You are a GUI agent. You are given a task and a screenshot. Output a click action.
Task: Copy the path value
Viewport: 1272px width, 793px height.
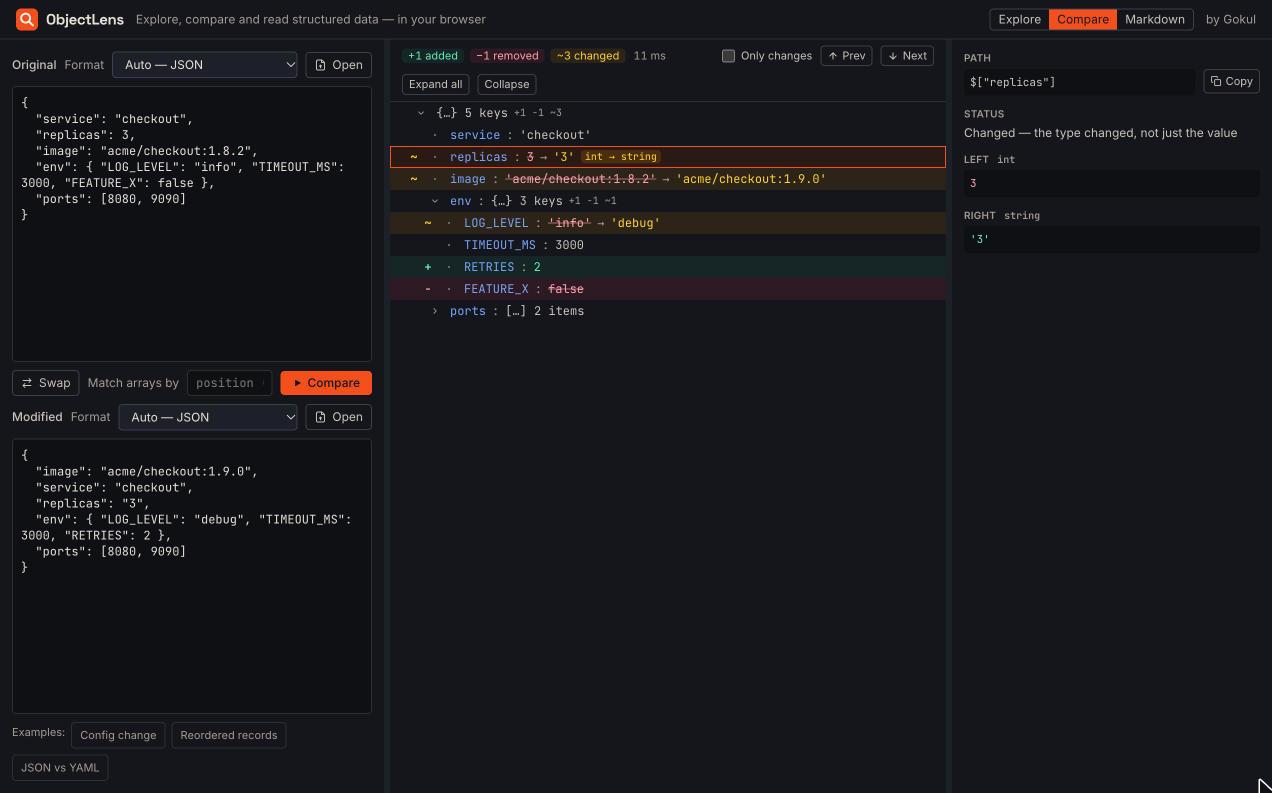point(1231,82)
